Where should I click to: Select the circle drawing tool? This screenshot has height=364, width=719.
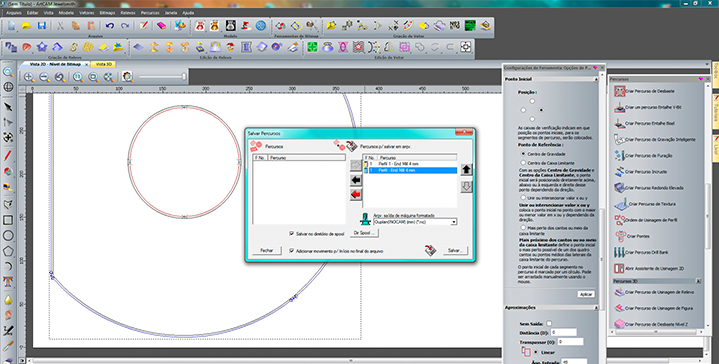click(x=8, y=236)
